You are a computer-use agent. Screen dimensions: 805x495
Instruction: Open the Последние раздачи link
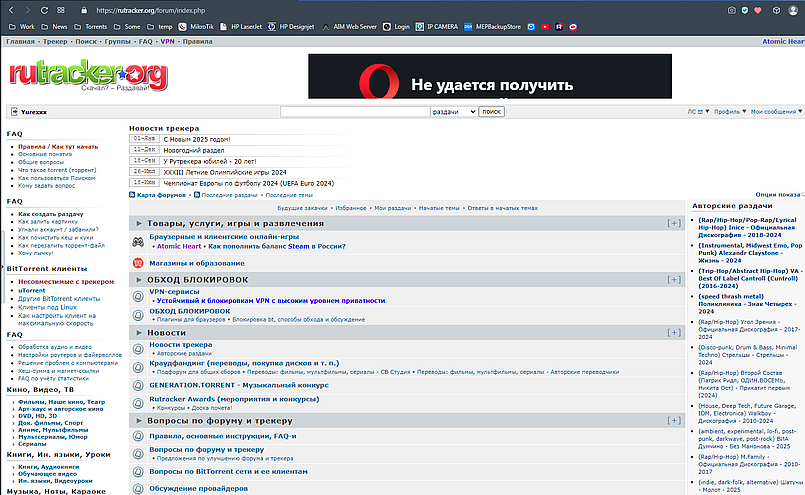(x=229, y=195)
